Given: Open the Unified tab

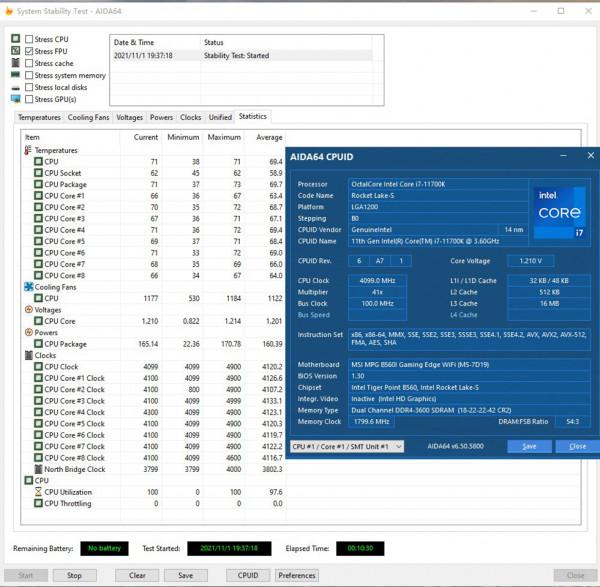Looking at the screenshot, I should [x=220, y=117].
